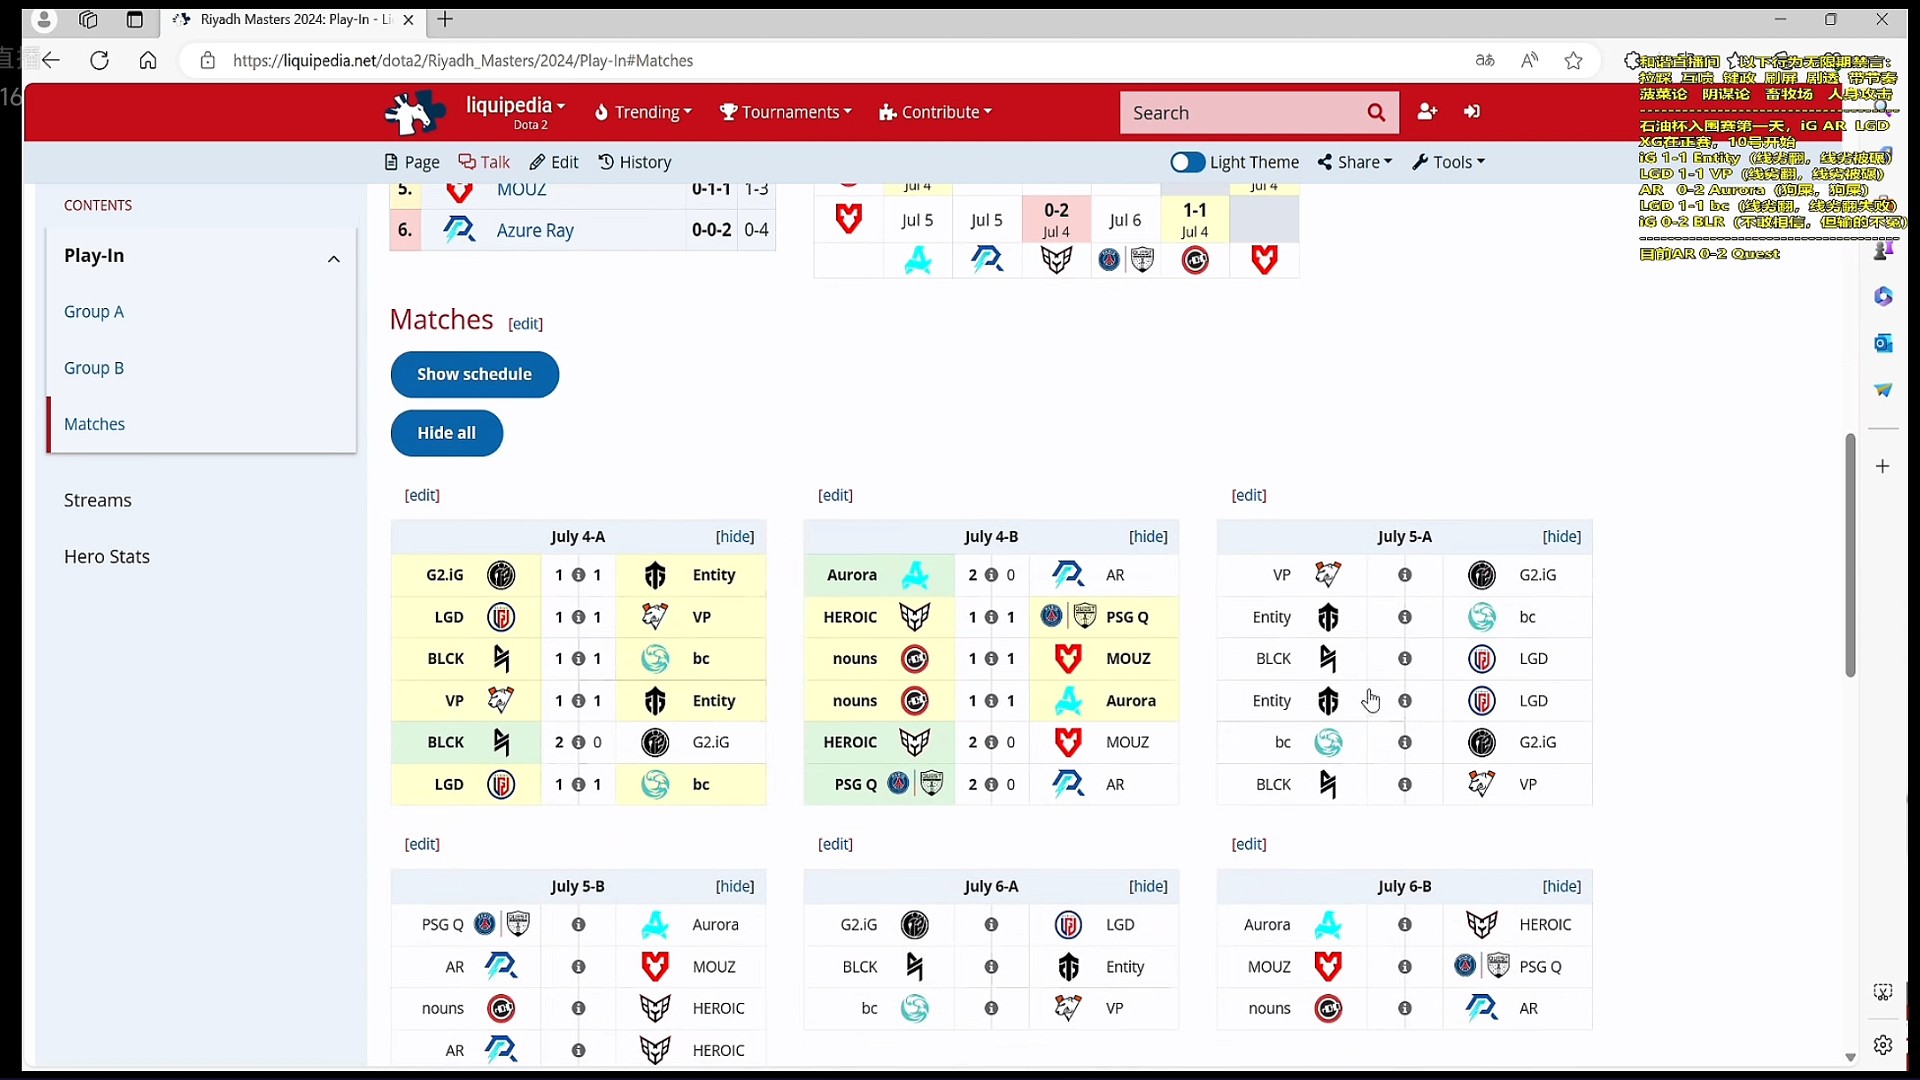1920x1080 pixels.
Task: Hide the July 4-A match group
Action: [x=734, y=537]
